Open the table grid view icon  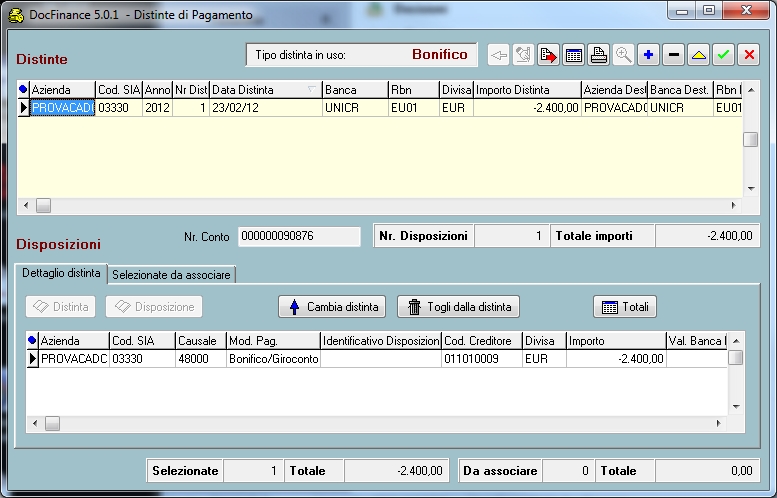tap(573, 55)
